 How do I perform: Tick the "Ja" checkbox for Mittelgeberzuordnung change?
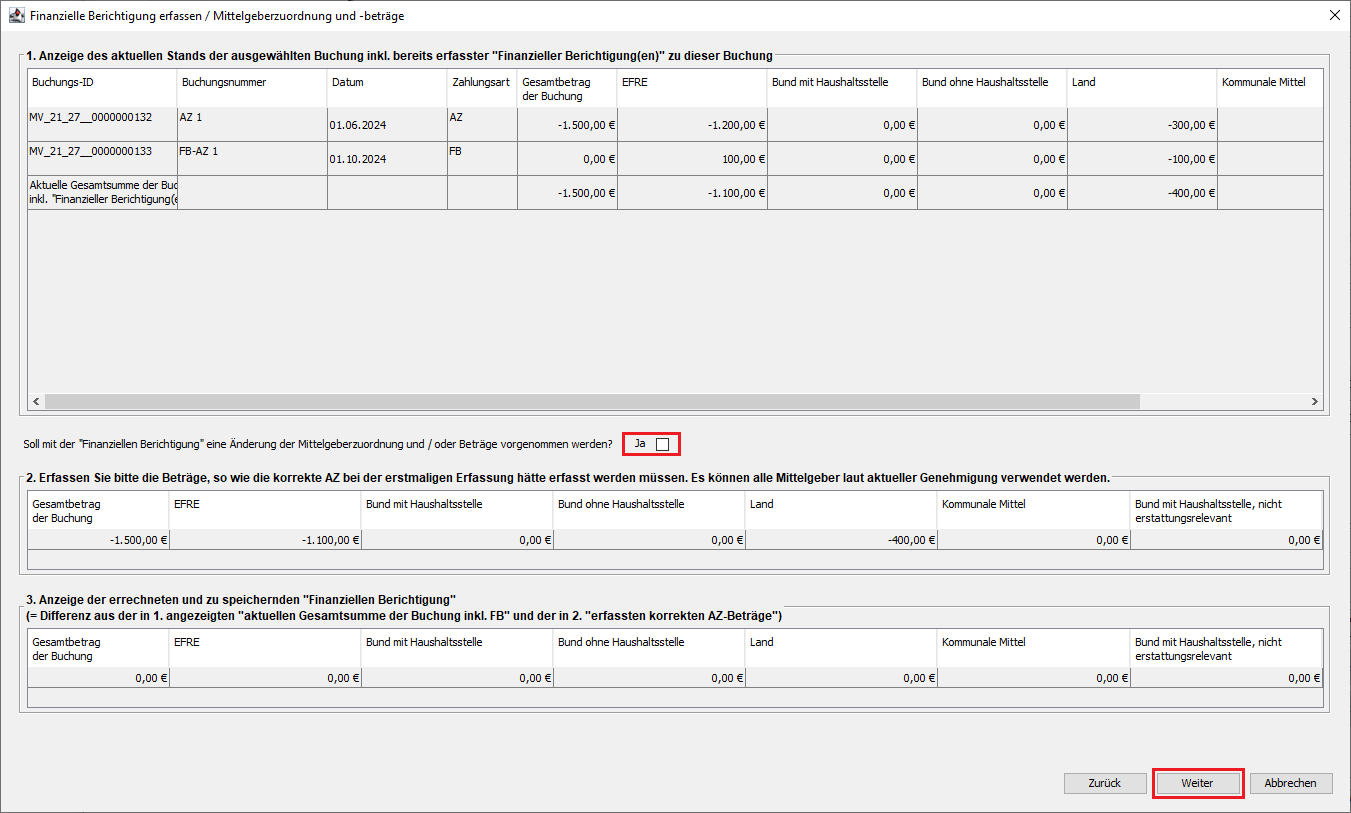[x=662, y=444]
